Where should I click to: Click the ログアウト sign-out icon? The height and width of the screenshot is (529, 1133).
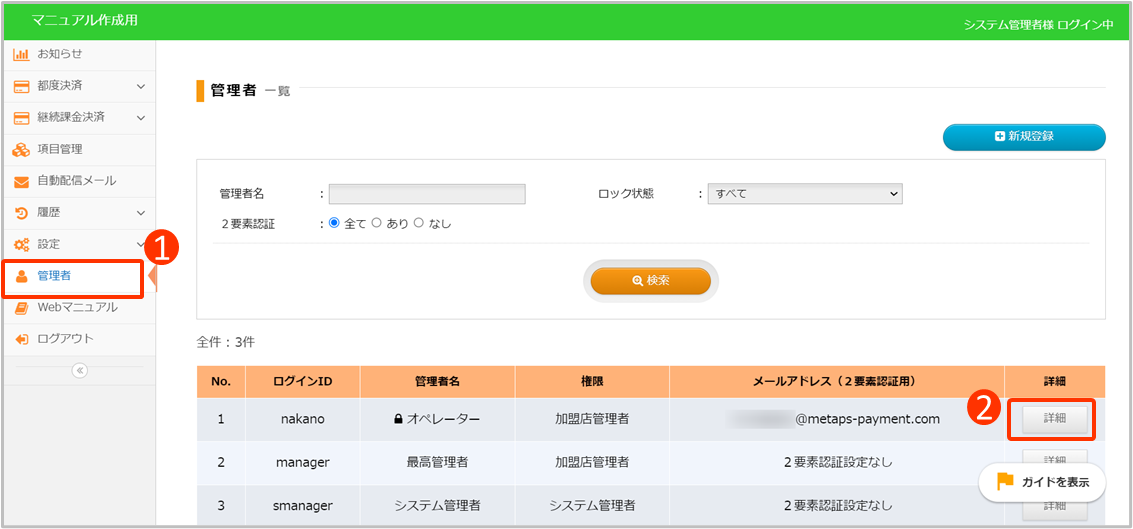coord(21,339)
